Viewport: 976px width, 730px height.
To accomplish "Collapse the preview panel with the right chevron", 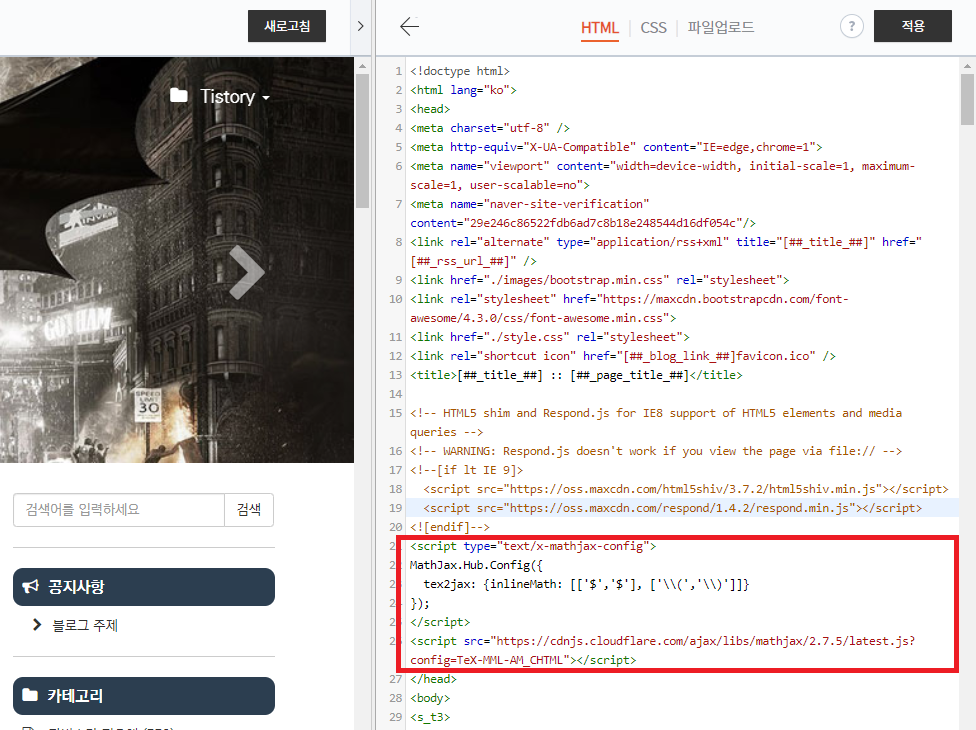I will pos(360,26).
